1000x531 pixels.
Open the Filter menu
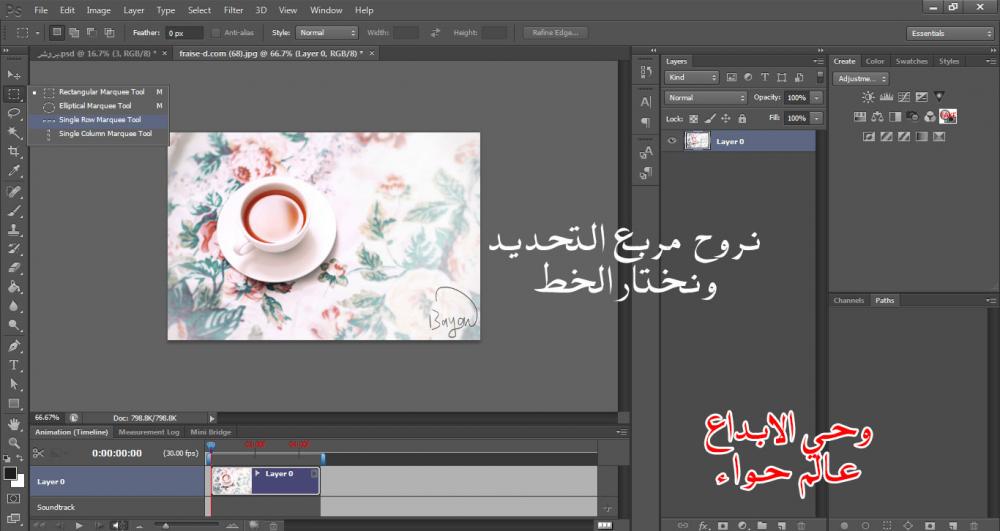tap(233, 10)
